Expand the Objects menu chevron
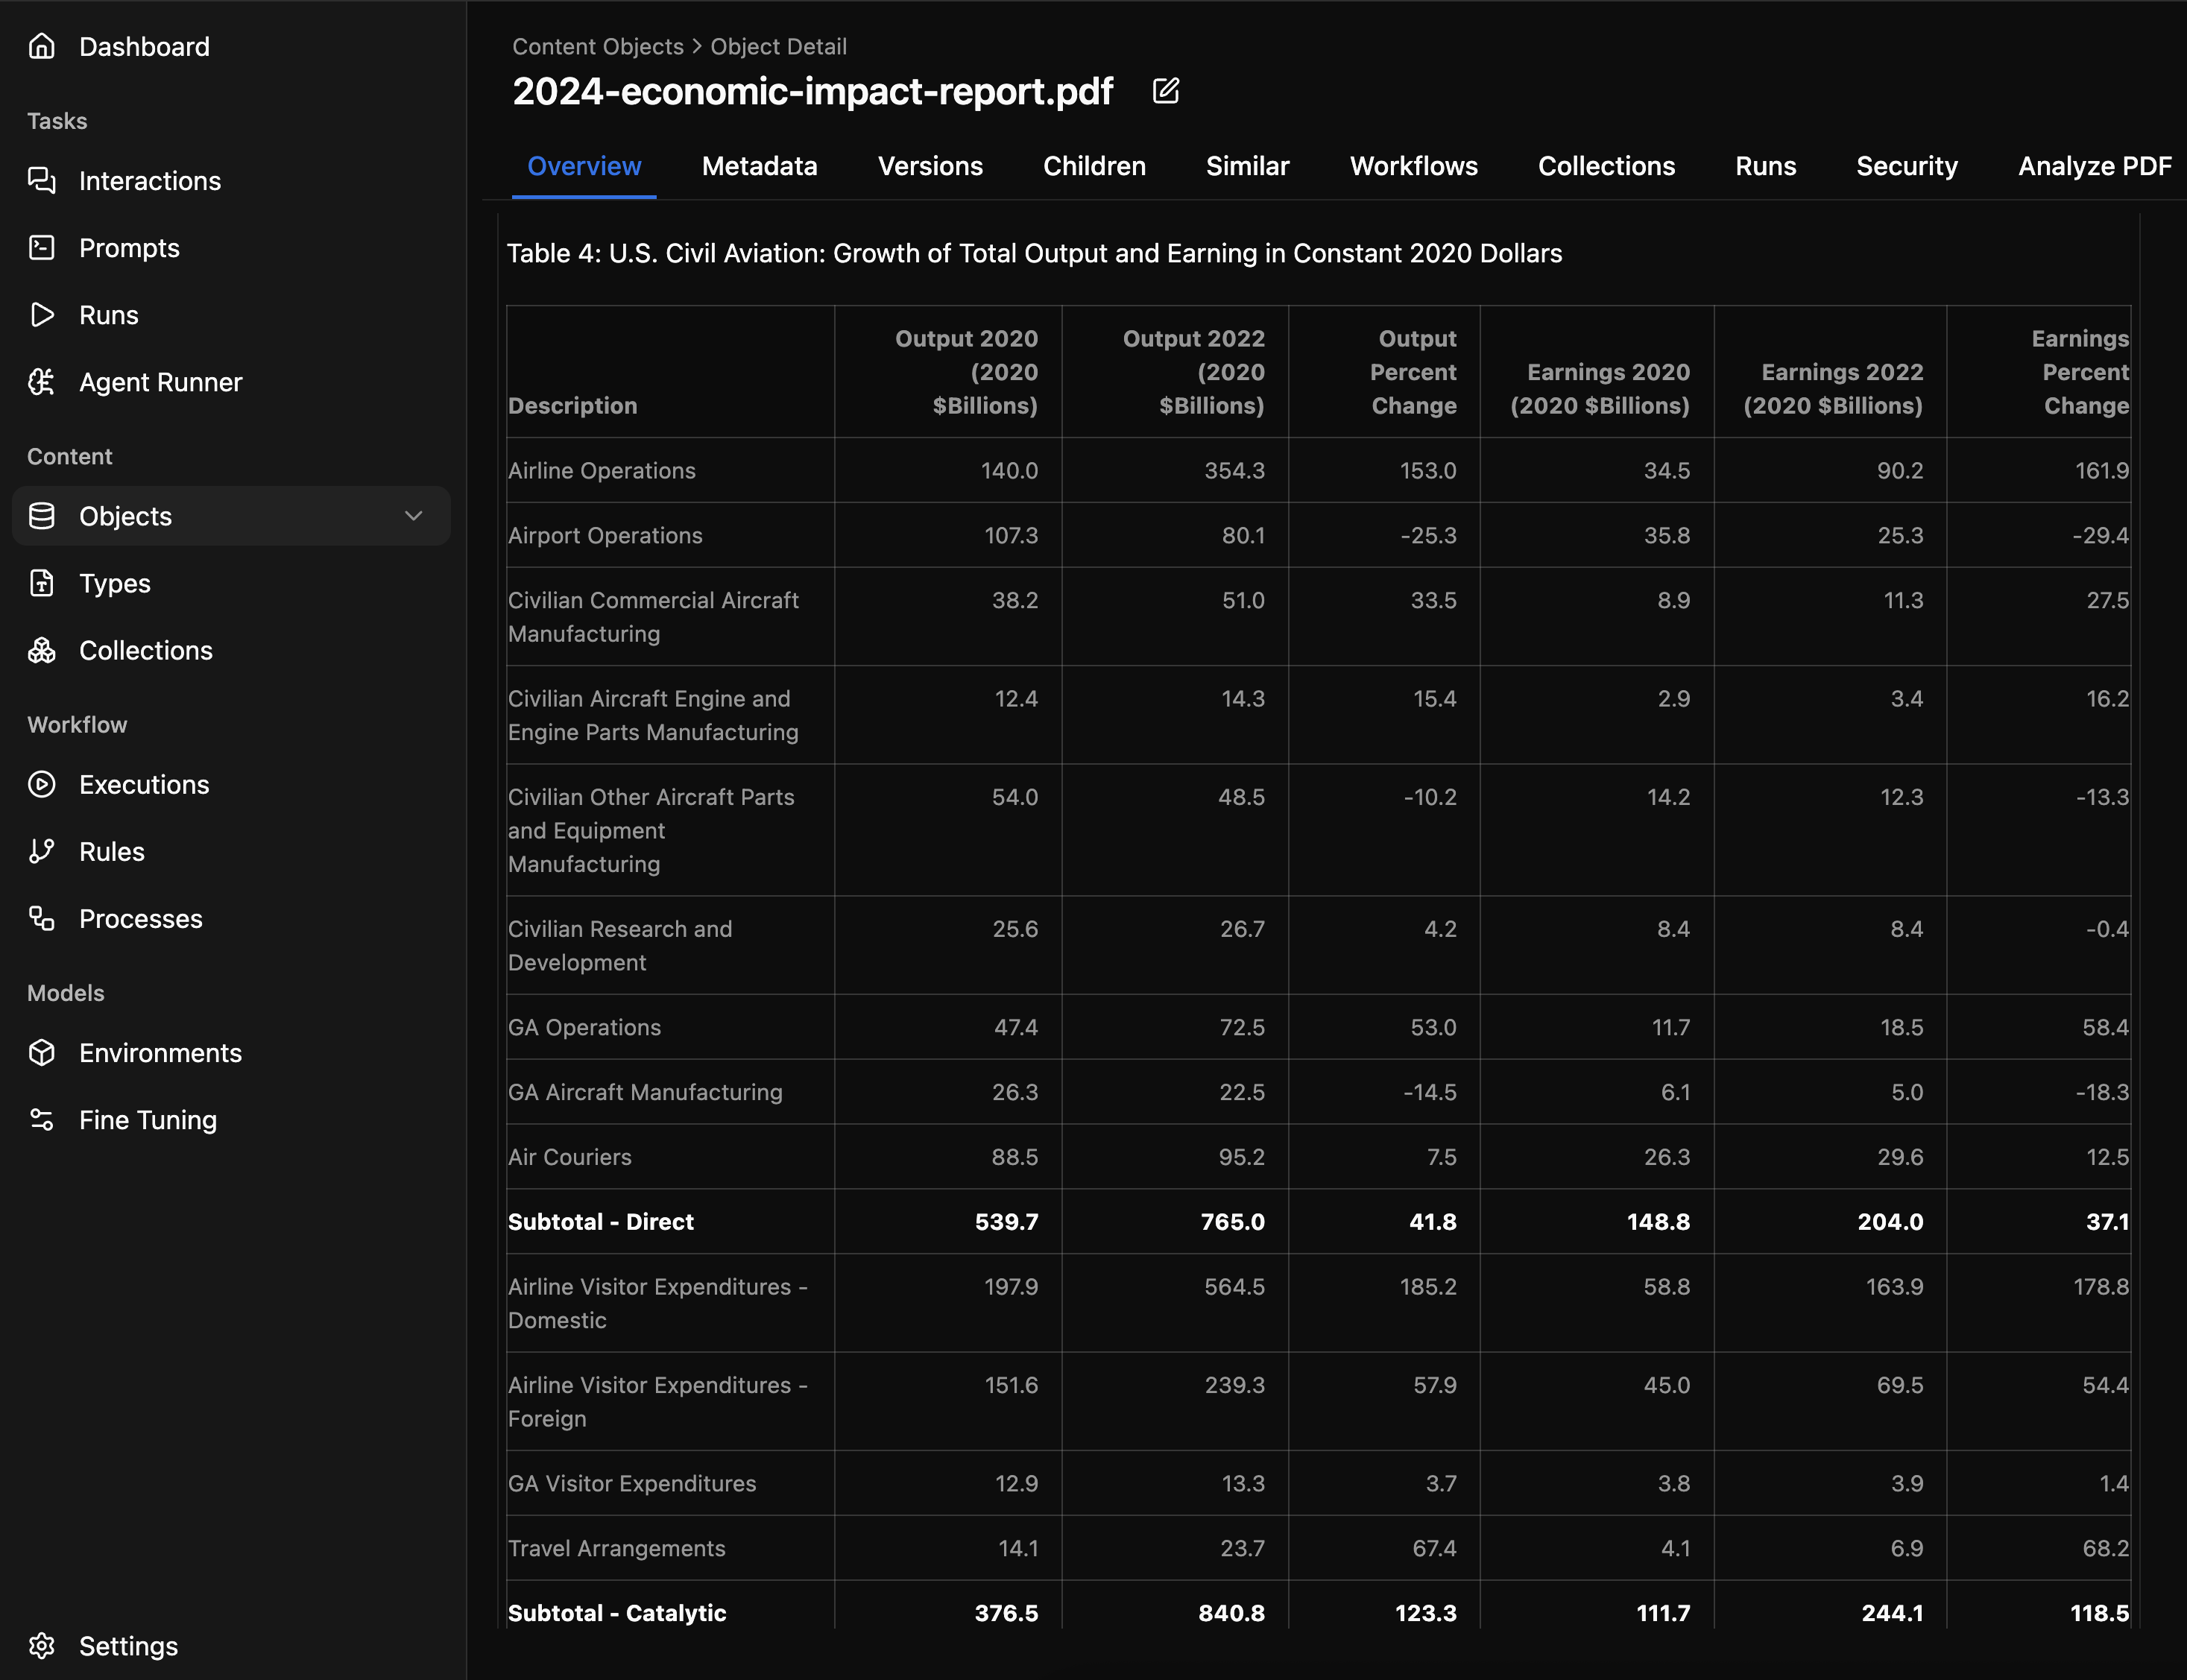Screen dimensions: 2187x1680 click(413, 515)
